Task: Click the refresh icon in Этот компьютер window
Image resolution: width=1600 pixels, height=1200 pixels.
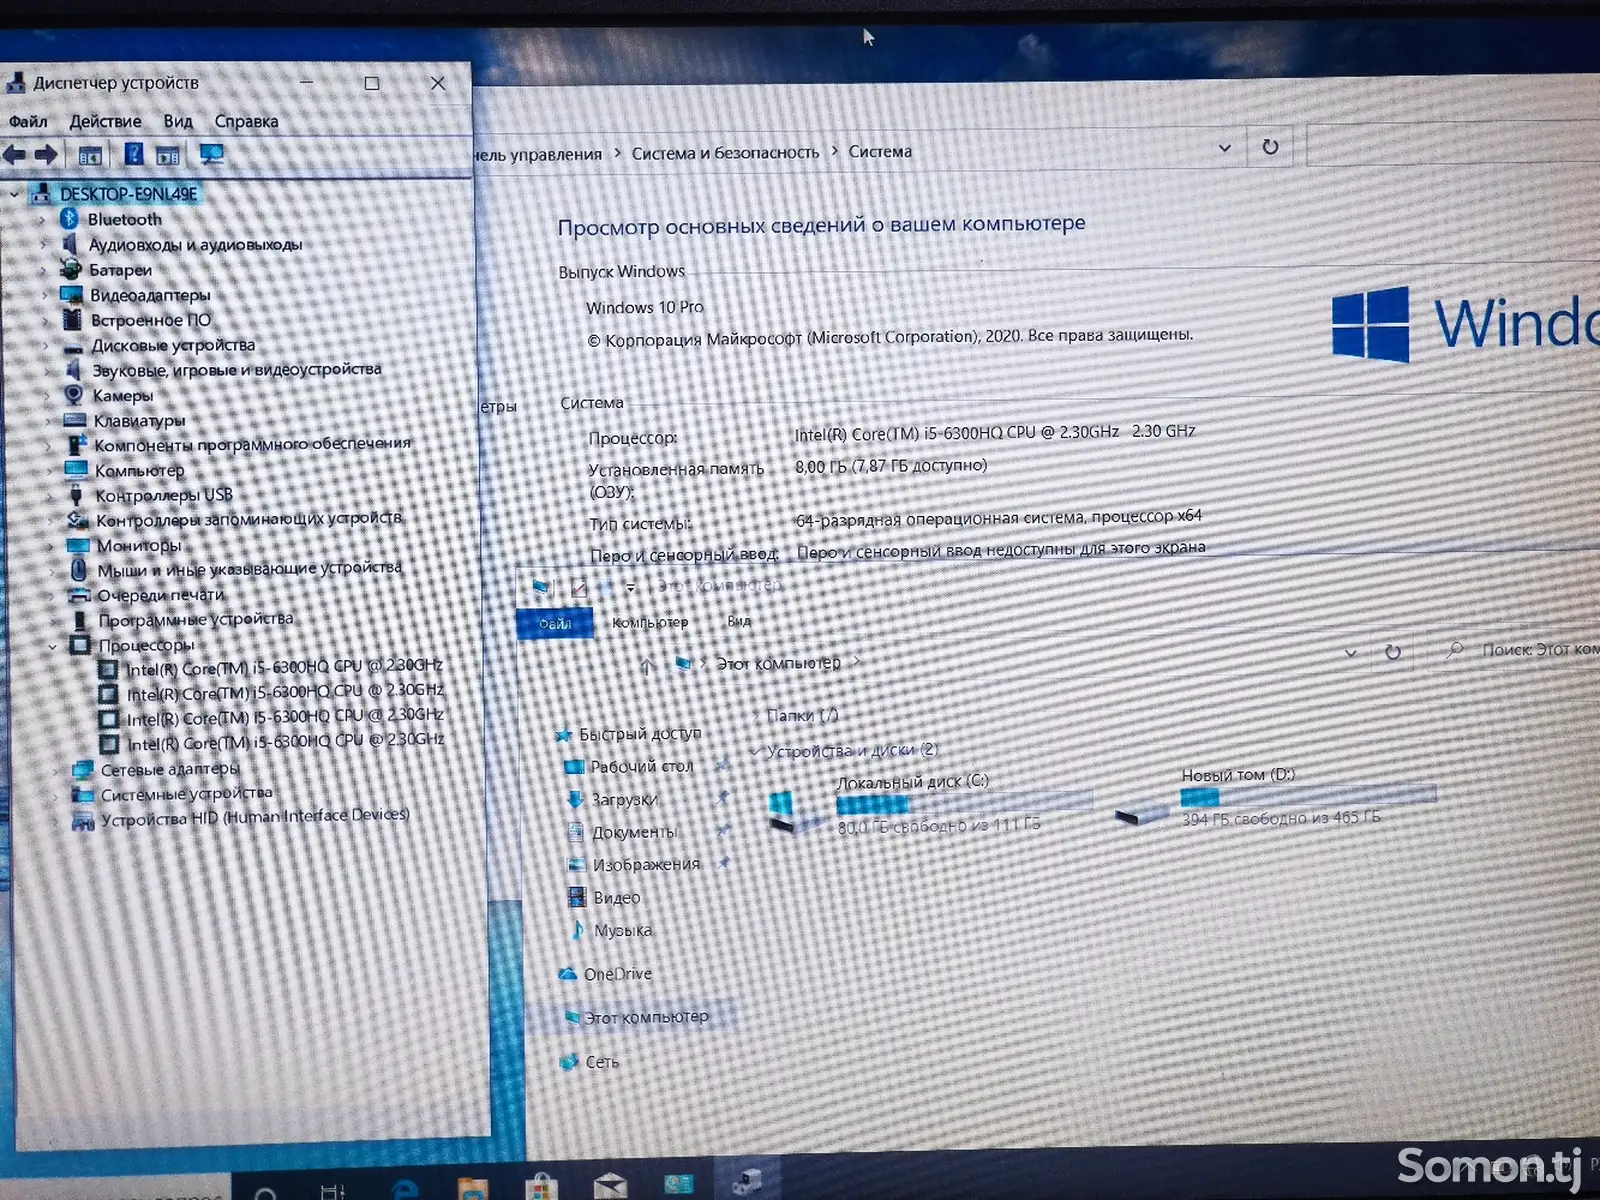Action: [x=1392, y=652]
